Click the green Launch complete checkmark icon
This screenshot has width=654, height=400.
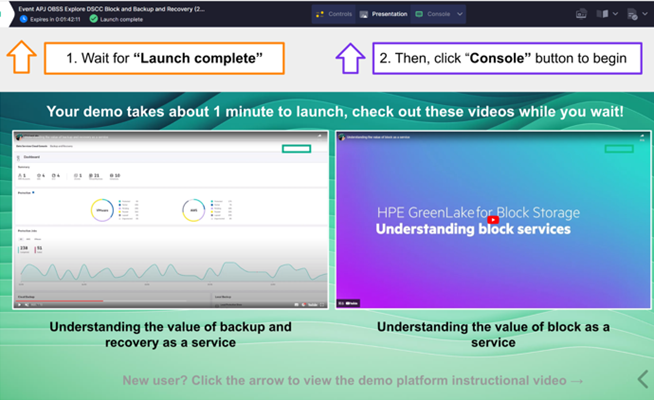point(93,19)
